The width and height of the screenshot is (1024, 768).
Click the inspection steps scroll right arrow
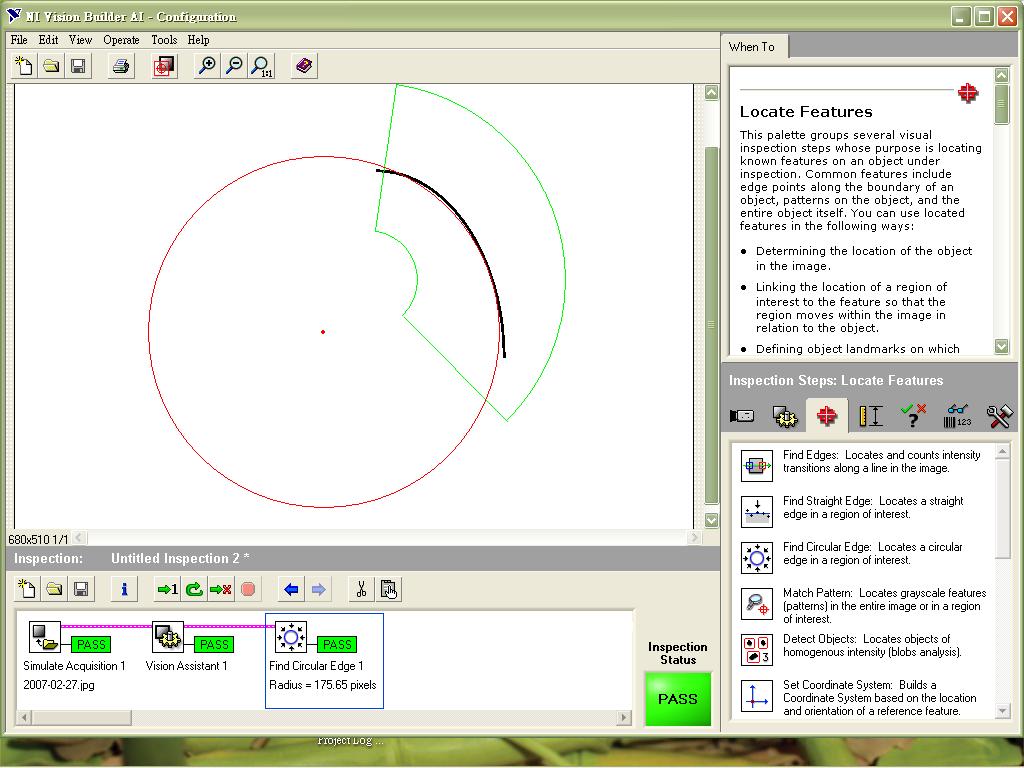coord(624,717)
